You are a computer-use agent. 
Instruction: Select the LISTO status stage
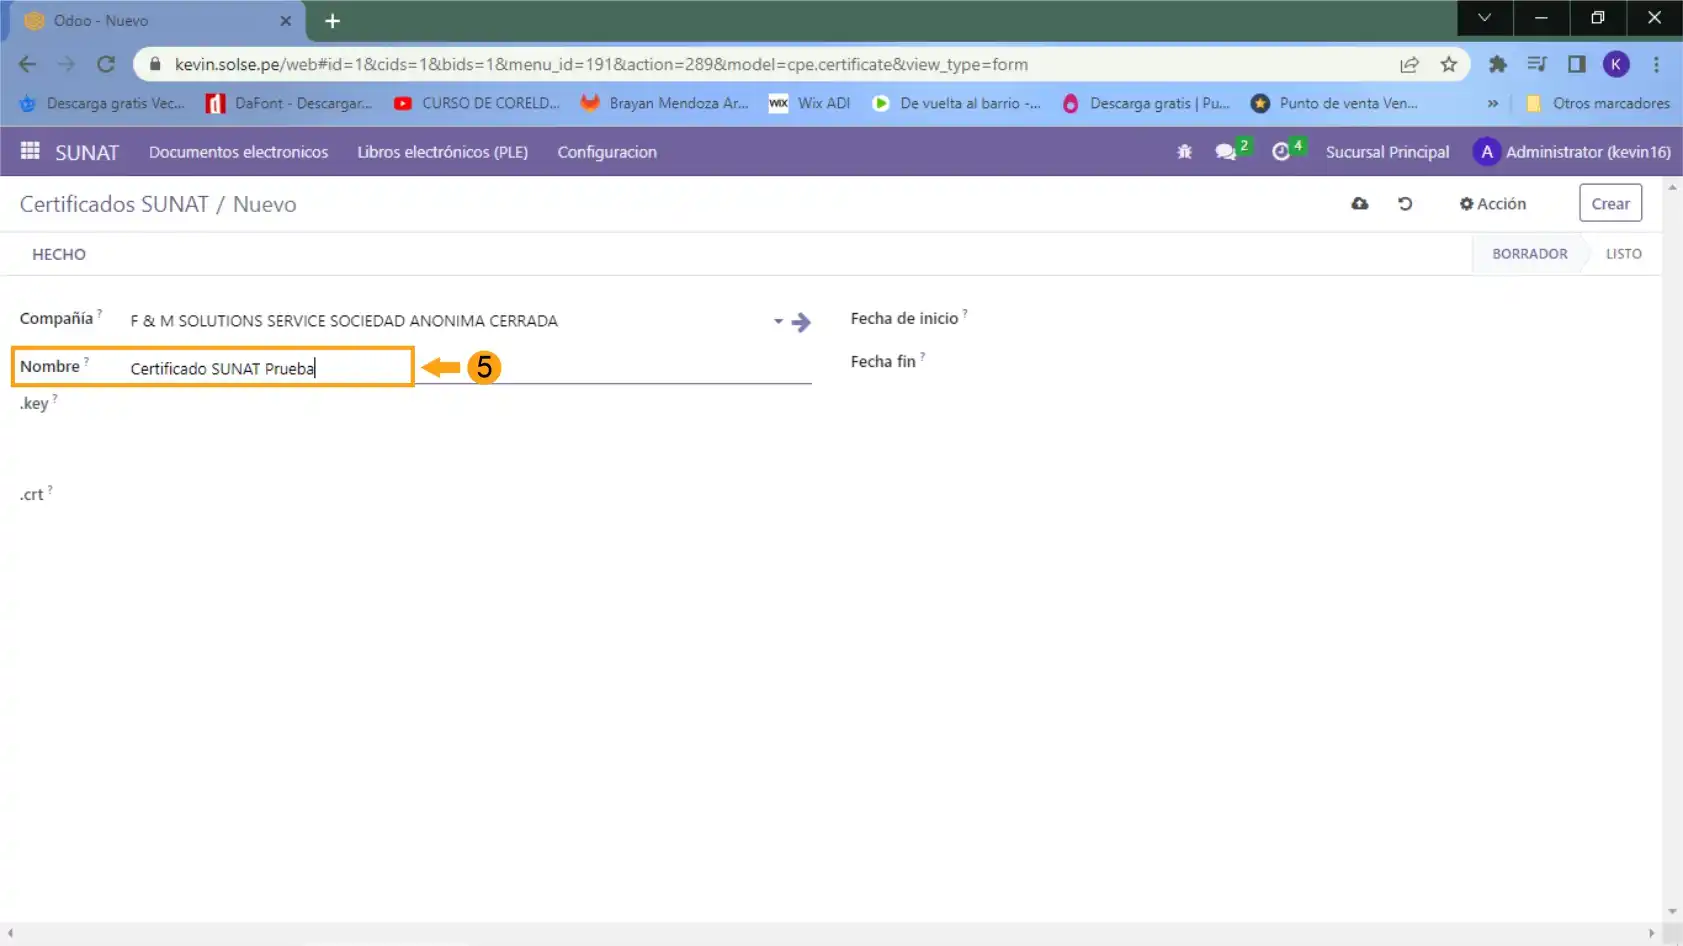[1623, 254]
